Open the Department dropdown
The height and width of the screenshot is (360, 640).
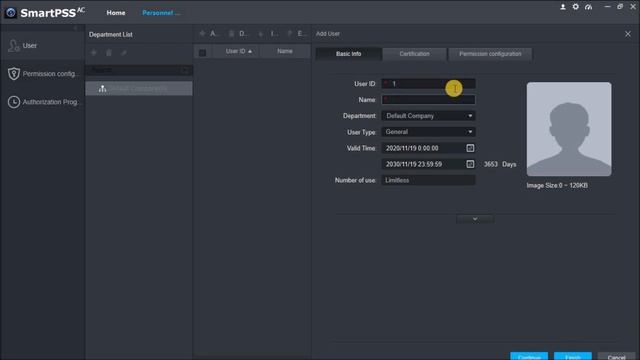[428, 116]
